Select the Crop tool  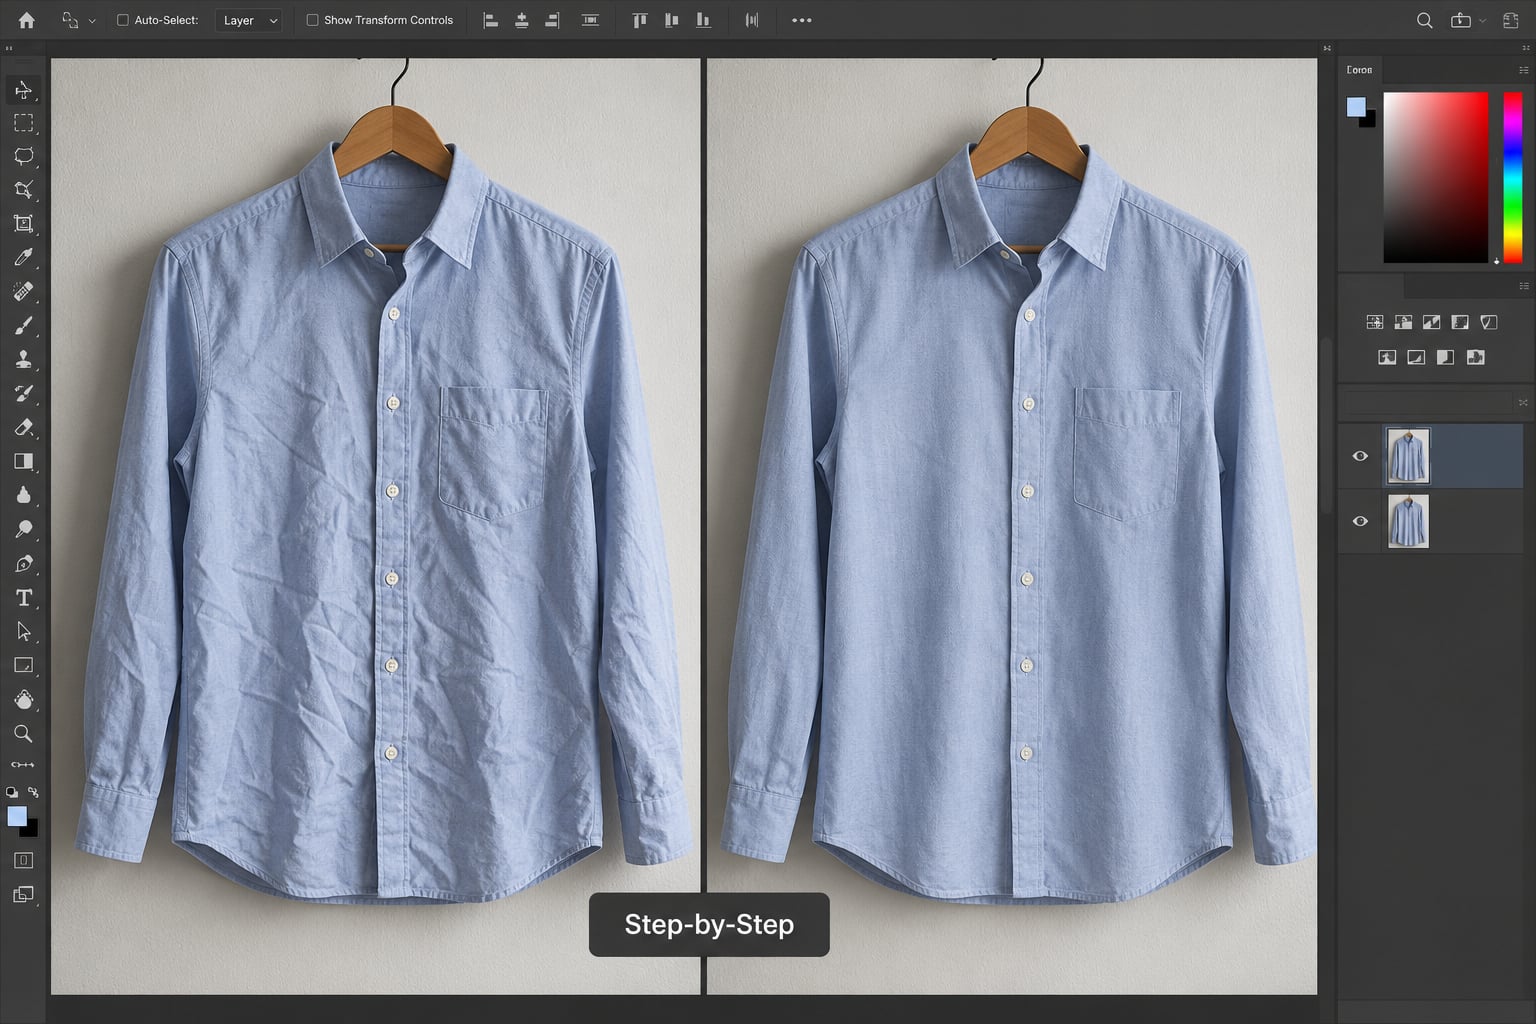(23, 224)
